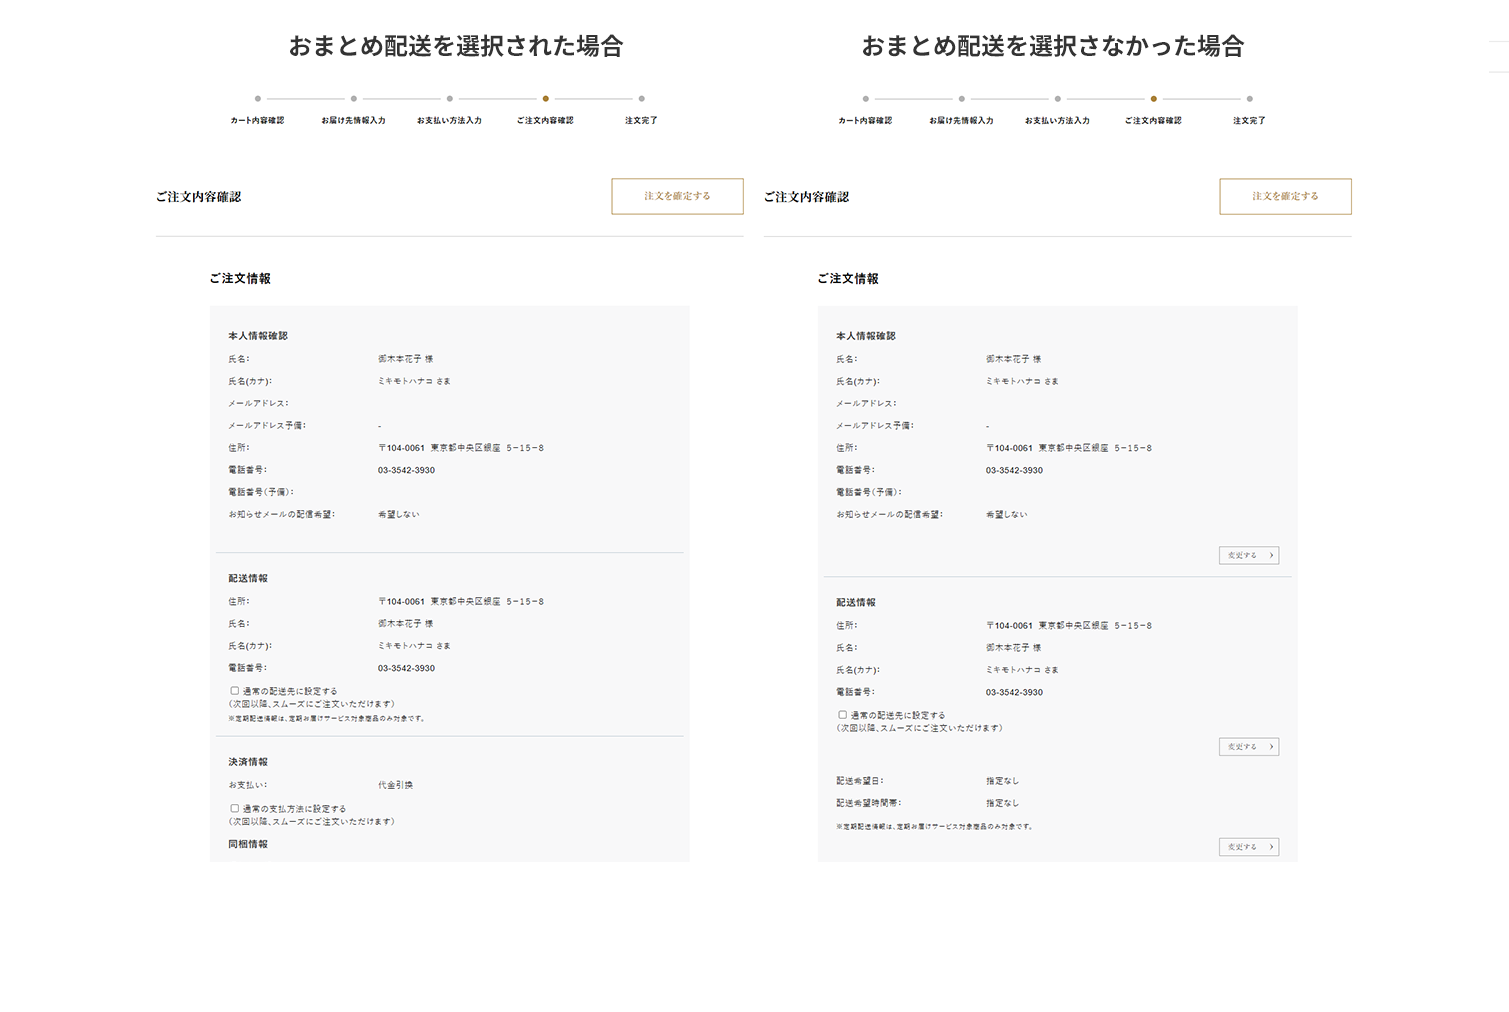Click the 配送希望時間帯 value 指定なし

pyautogui.click(x=1002, y=803)
